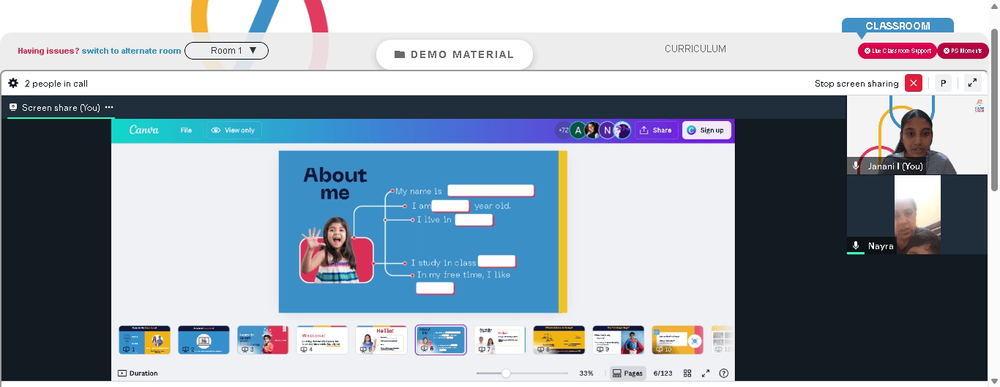Image resolution: width=1000 pixels, height=387 pixels.
Task: Select page 10 thumbnail
Action: pos(677,340)
